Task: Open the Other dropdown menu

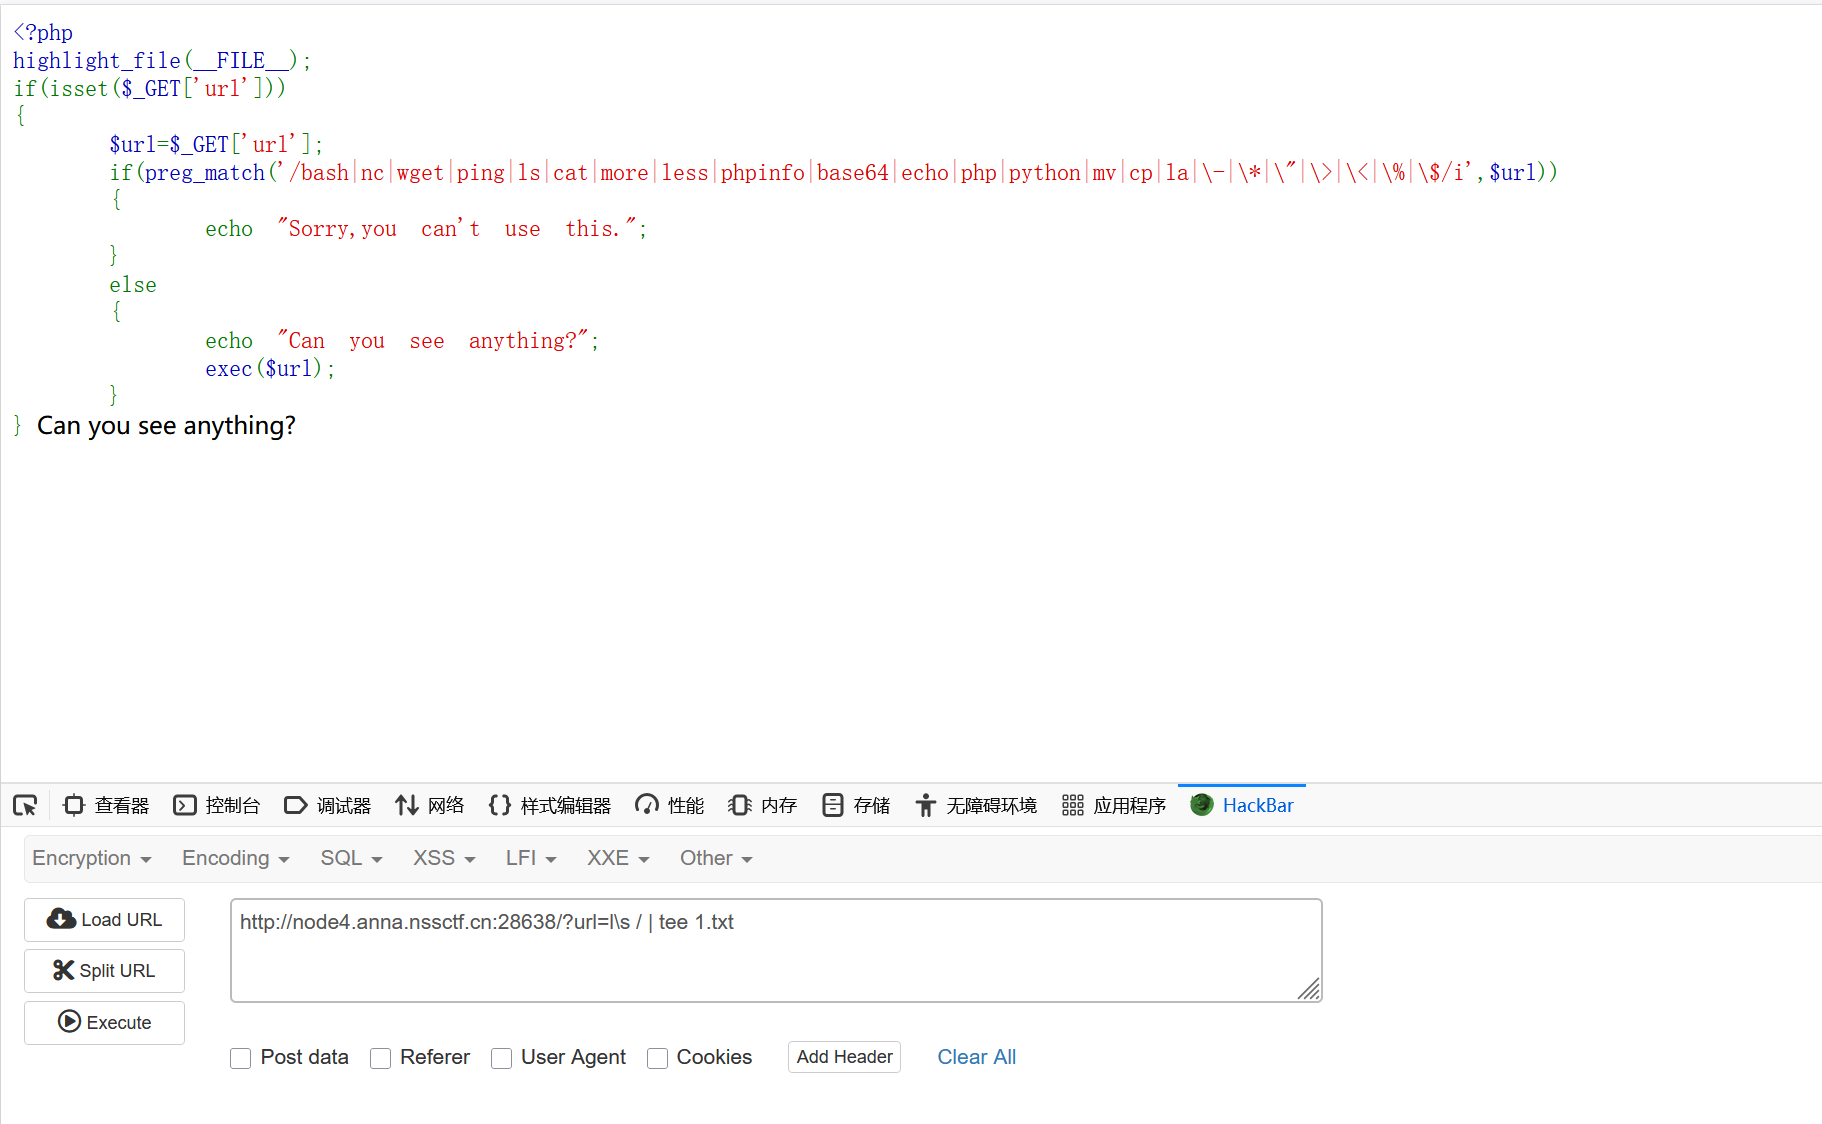Action: [x=716, y=858]
